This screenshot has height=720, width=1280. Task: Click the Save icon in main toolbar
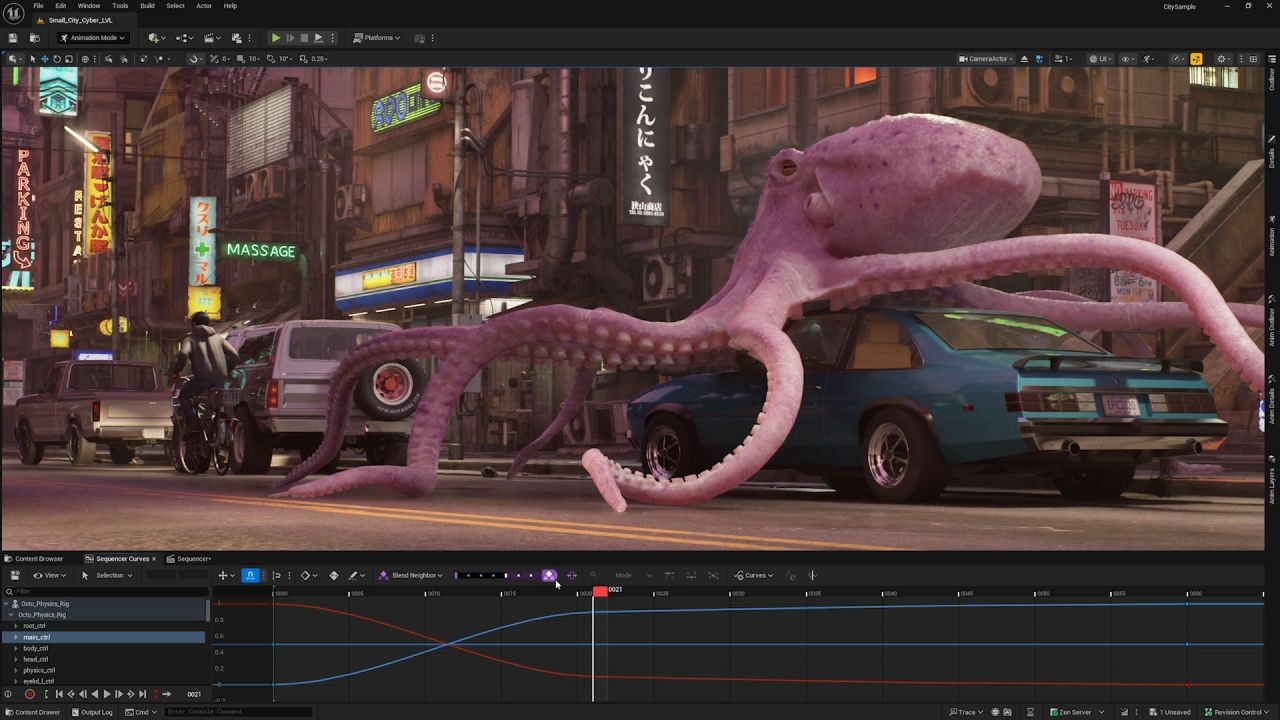[x=13, y=38]
